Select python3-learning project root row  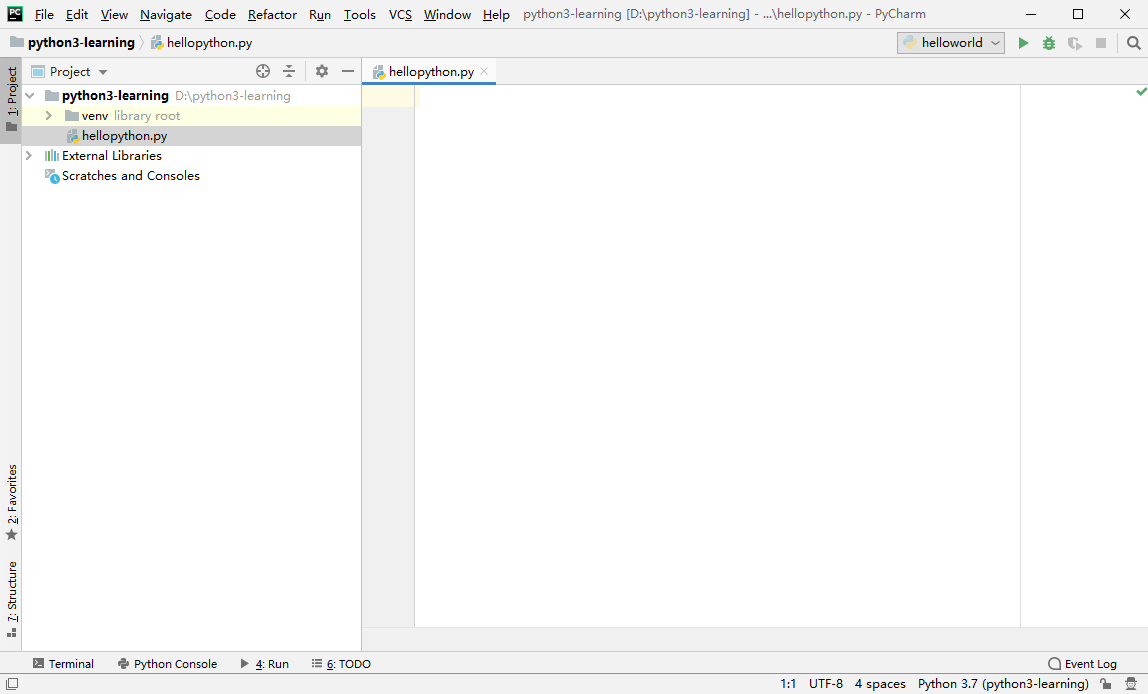(x=191, y=96)
